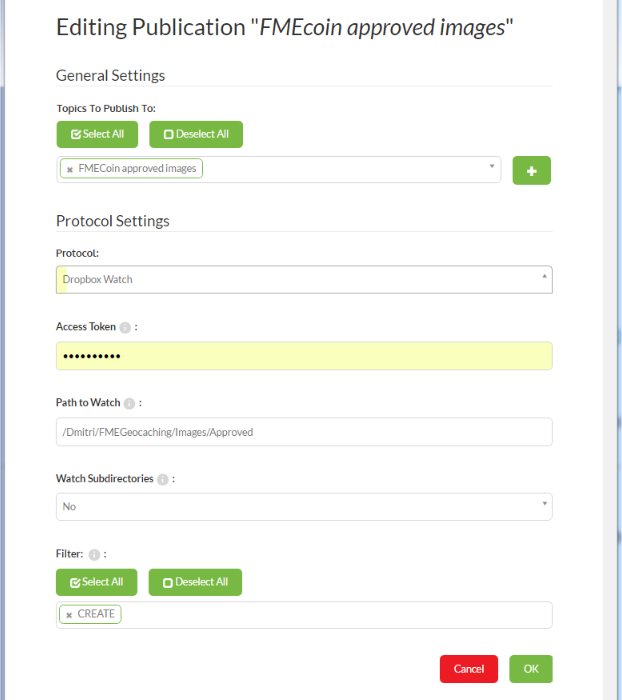Open the topics list dropdown arrow
The image size is (622, 700).
493,167
